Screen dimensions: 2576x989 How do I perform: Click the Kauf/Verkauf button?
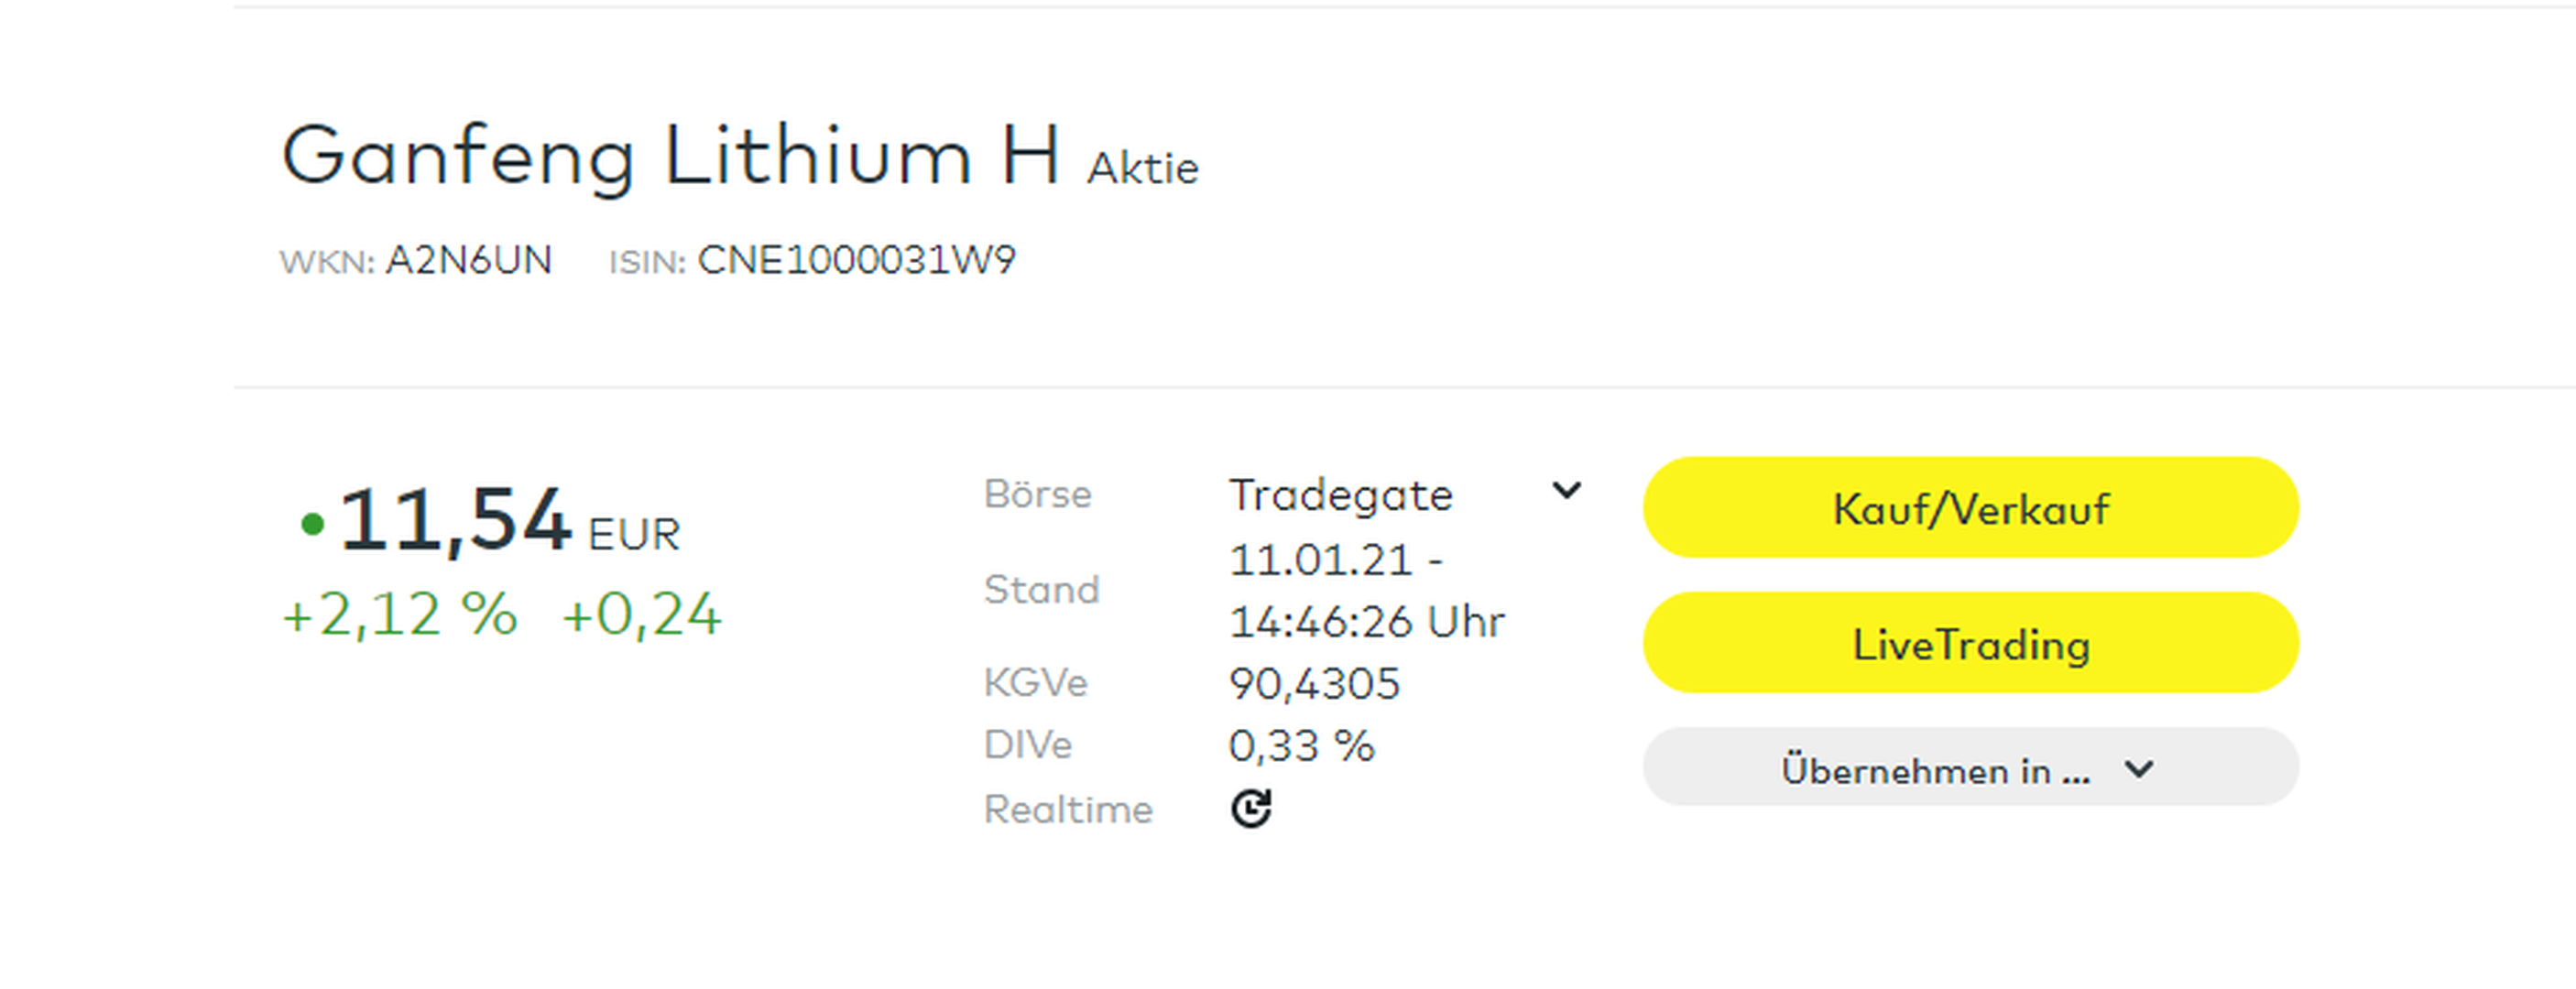click(x=1970, y=507)
